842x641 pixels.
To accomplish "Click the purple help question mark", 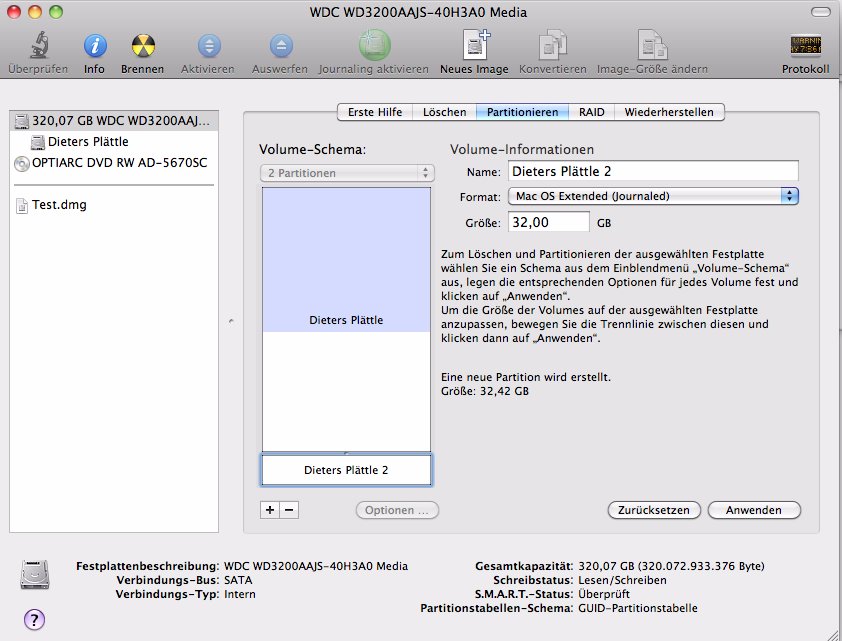I will point(34,619).
